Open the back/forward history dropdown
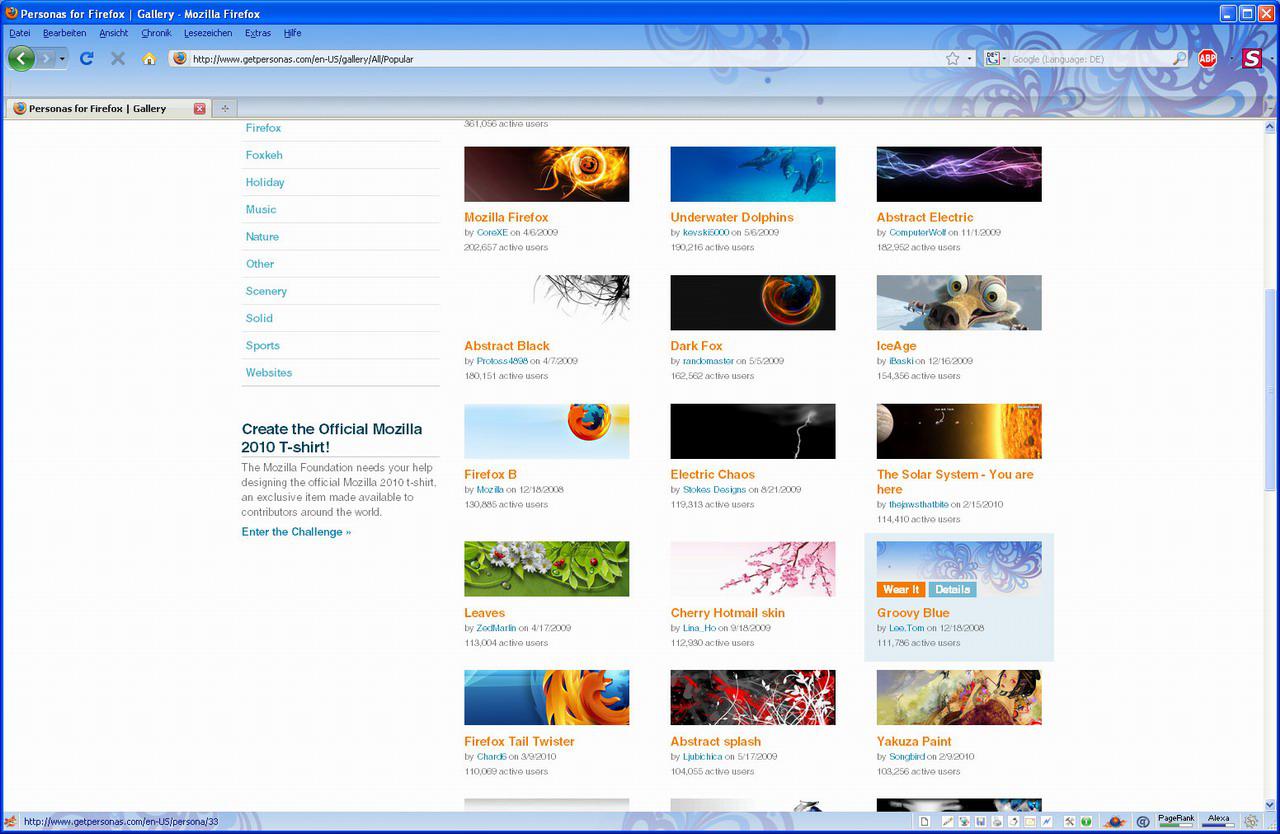Screen dimensions: 1280x834 62,59
